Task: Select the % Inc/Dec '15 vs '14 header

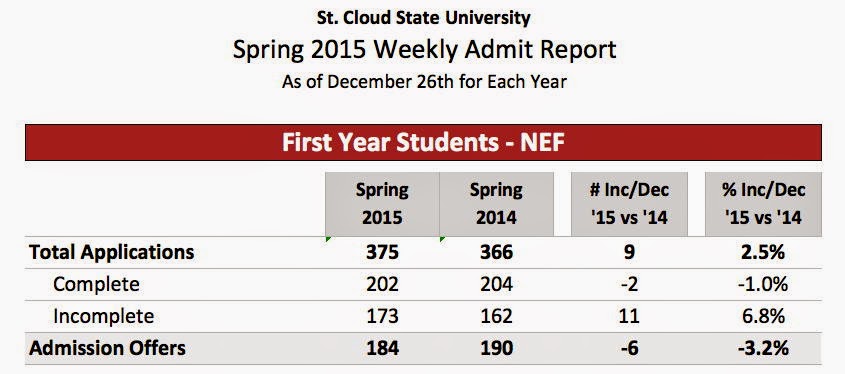Action: click(763, 204)
